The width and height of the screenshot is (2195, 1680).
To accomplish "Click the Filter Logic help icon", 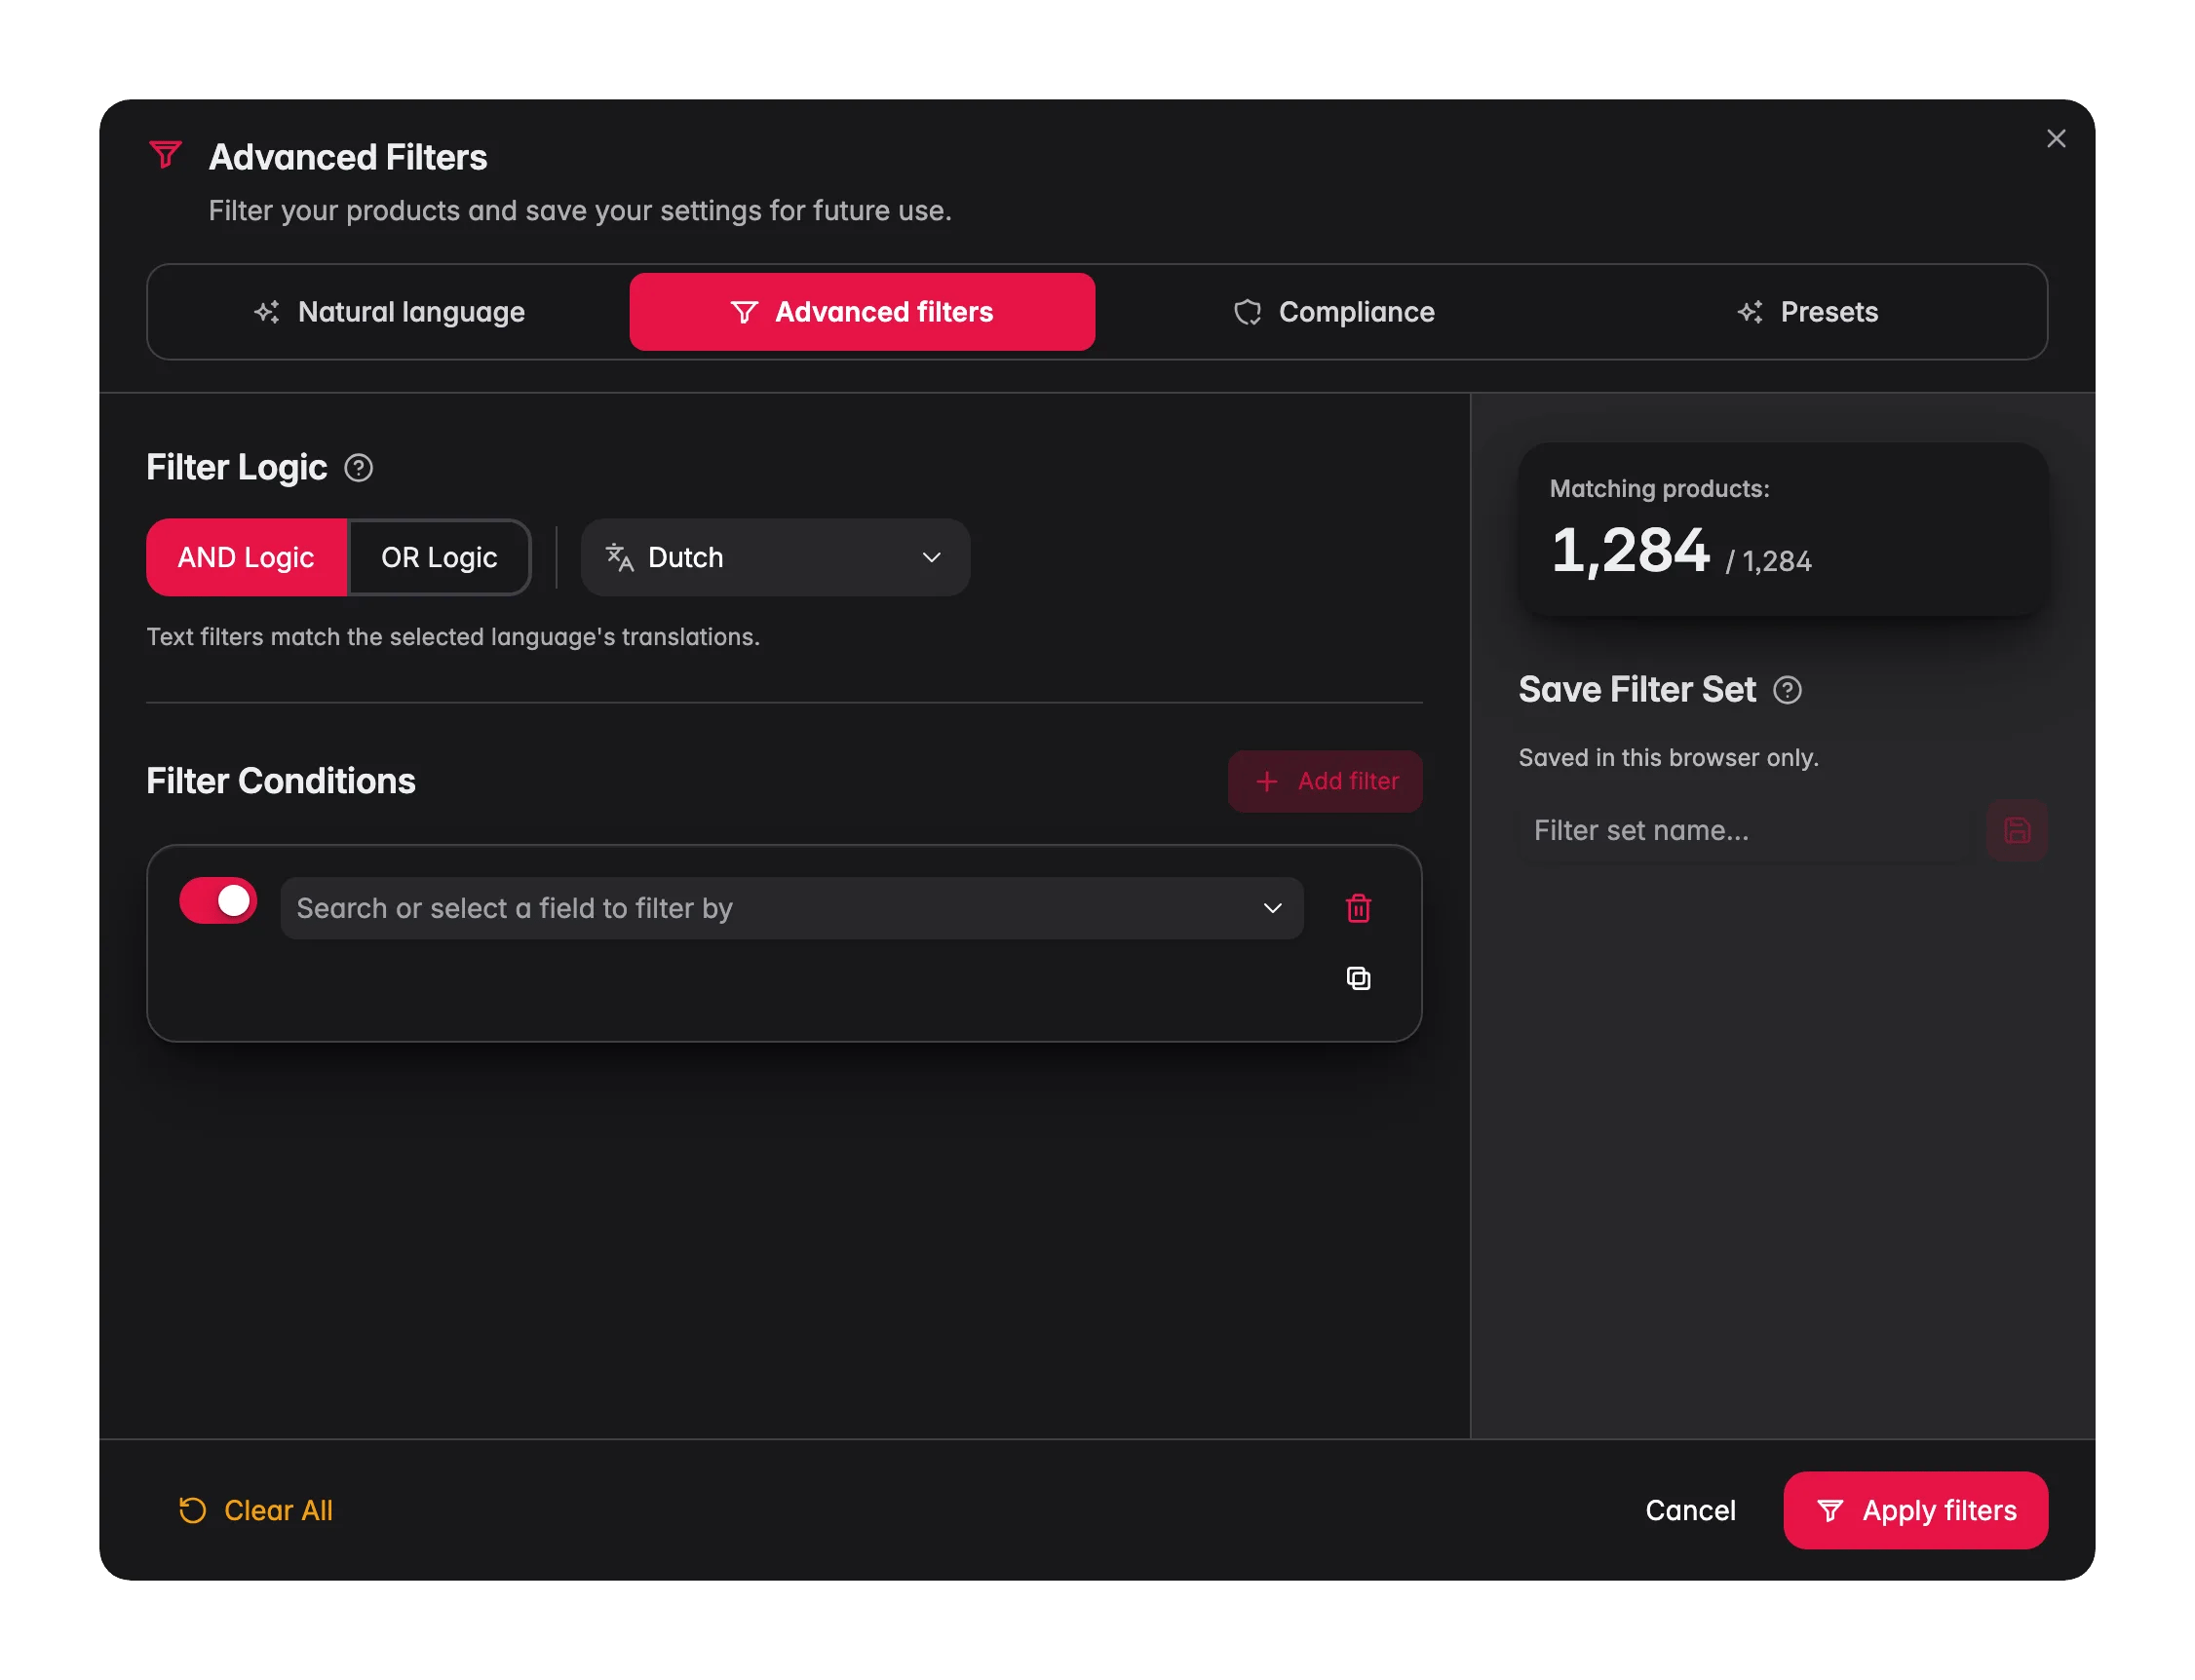I will point(358,468).
